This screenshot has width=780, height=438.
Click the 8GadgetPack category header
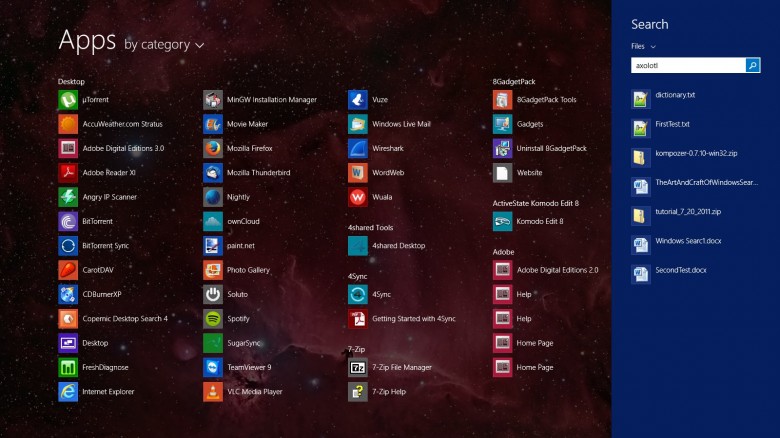[514, 82]
